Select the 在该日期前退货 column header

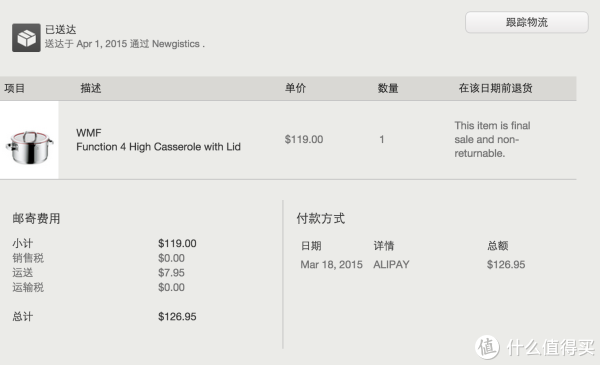[496, 88]
